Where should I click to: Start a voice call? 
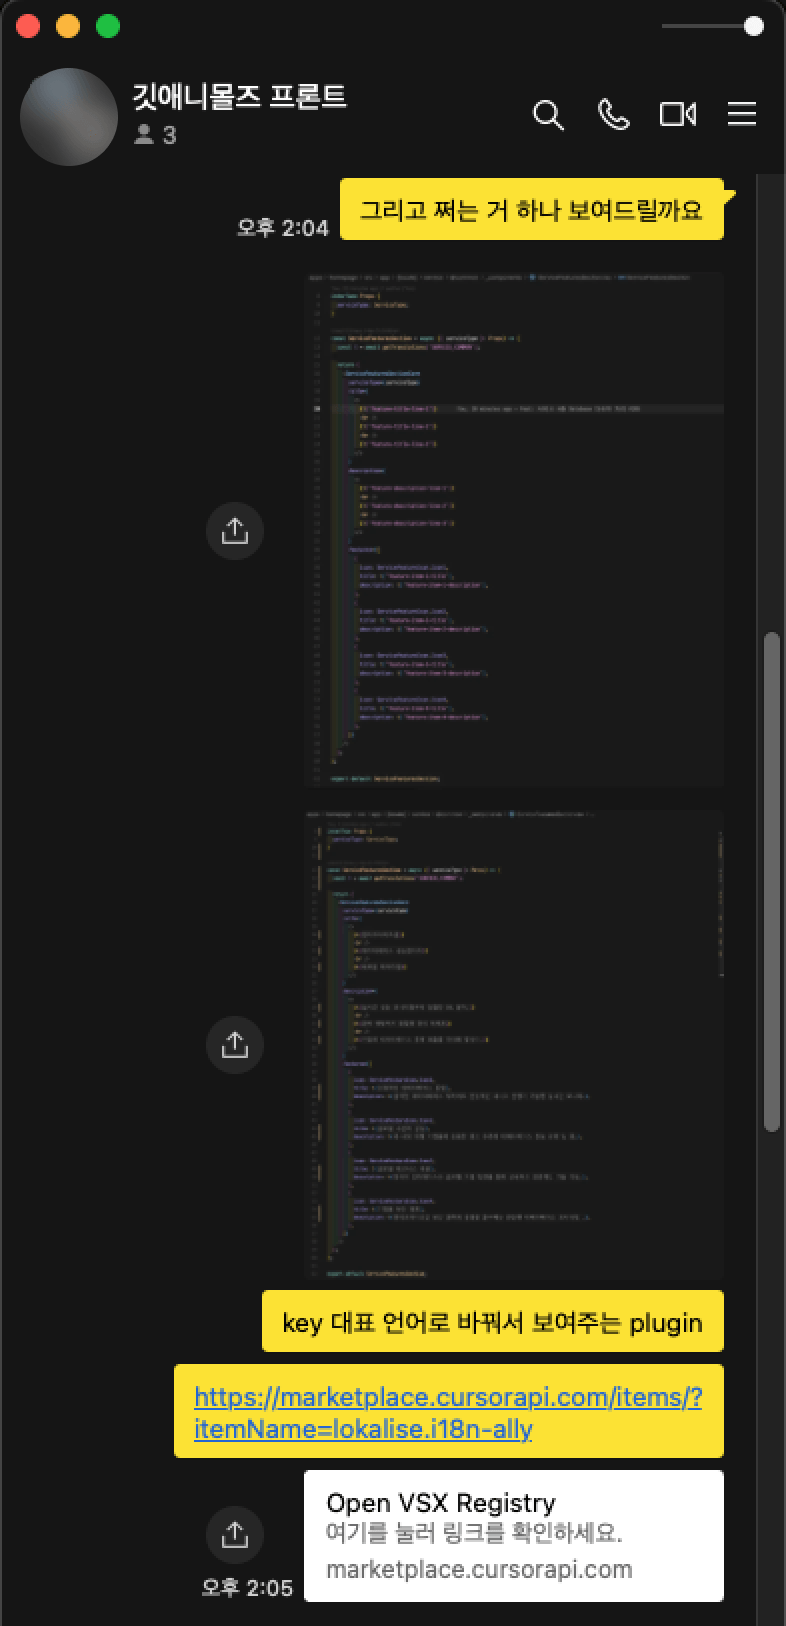[613, 115]
